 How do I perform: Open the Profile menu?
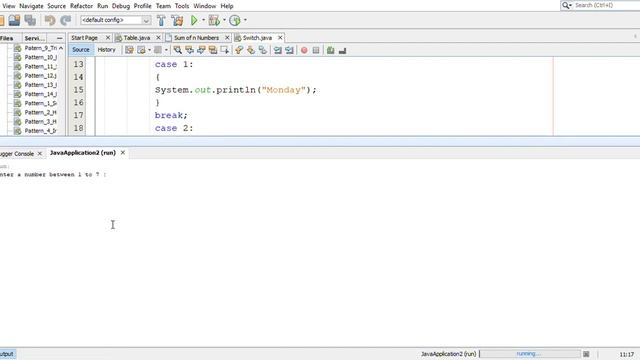142,6
